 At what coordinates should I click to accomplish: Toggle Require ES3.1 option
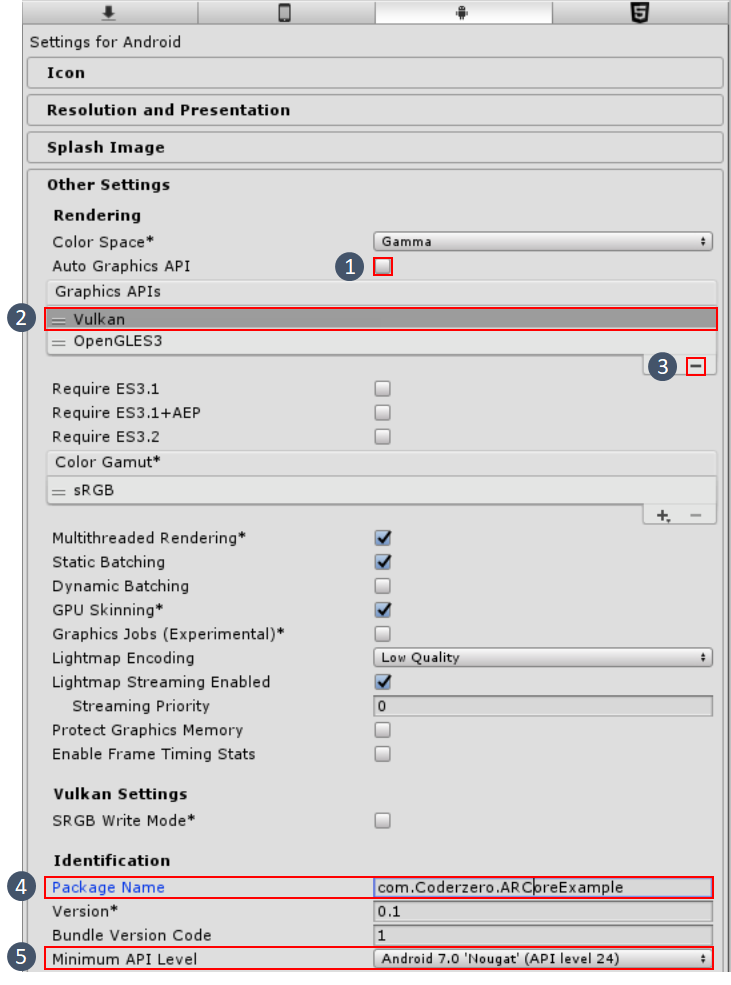(382, 388)
